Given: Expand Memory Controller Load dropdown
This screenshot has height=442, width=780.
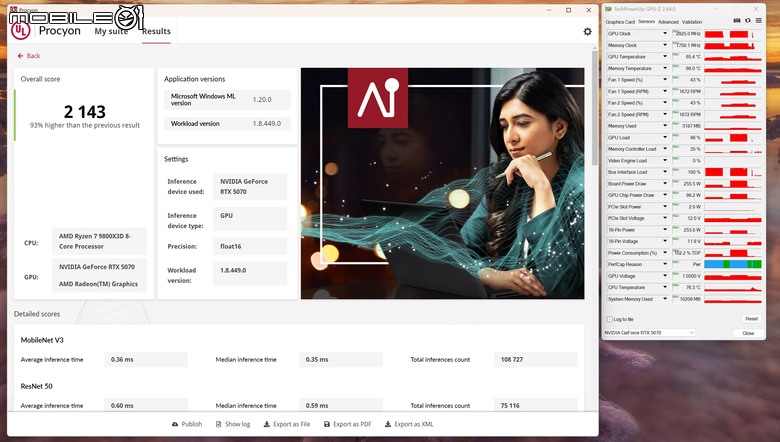Looking at the screenshot, I should click(665, 149).
